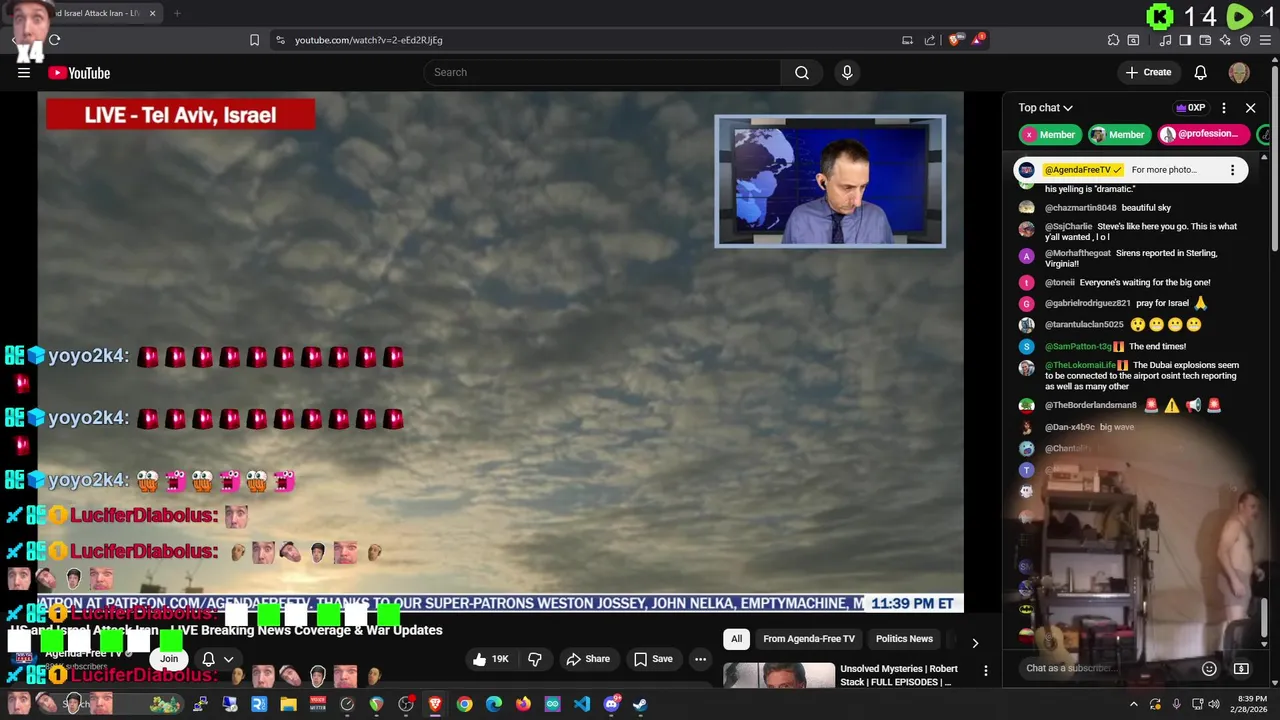Open the YouTube account avatar menu

(x=1239, y=72)
